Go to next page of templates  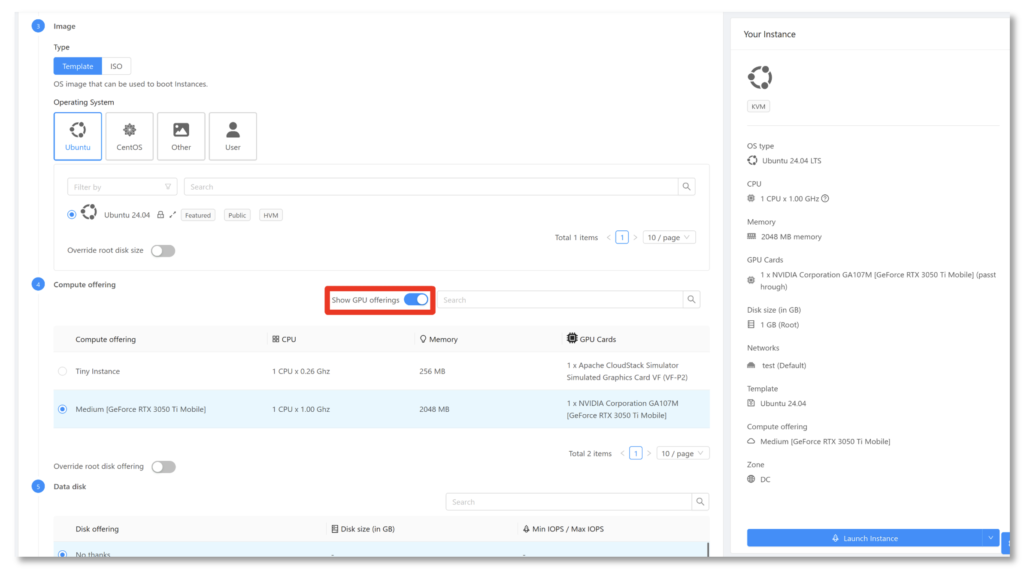pyautogui.click(x=635, y=237)
